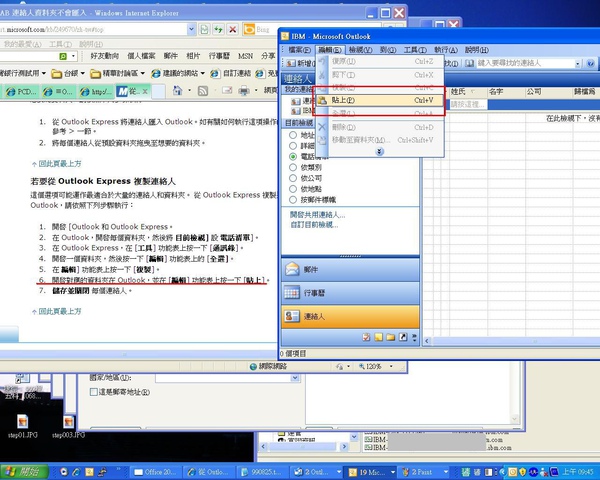Click the Shortcuts icon in navigation pane
The image size is (600, 480).
[403, 337]
